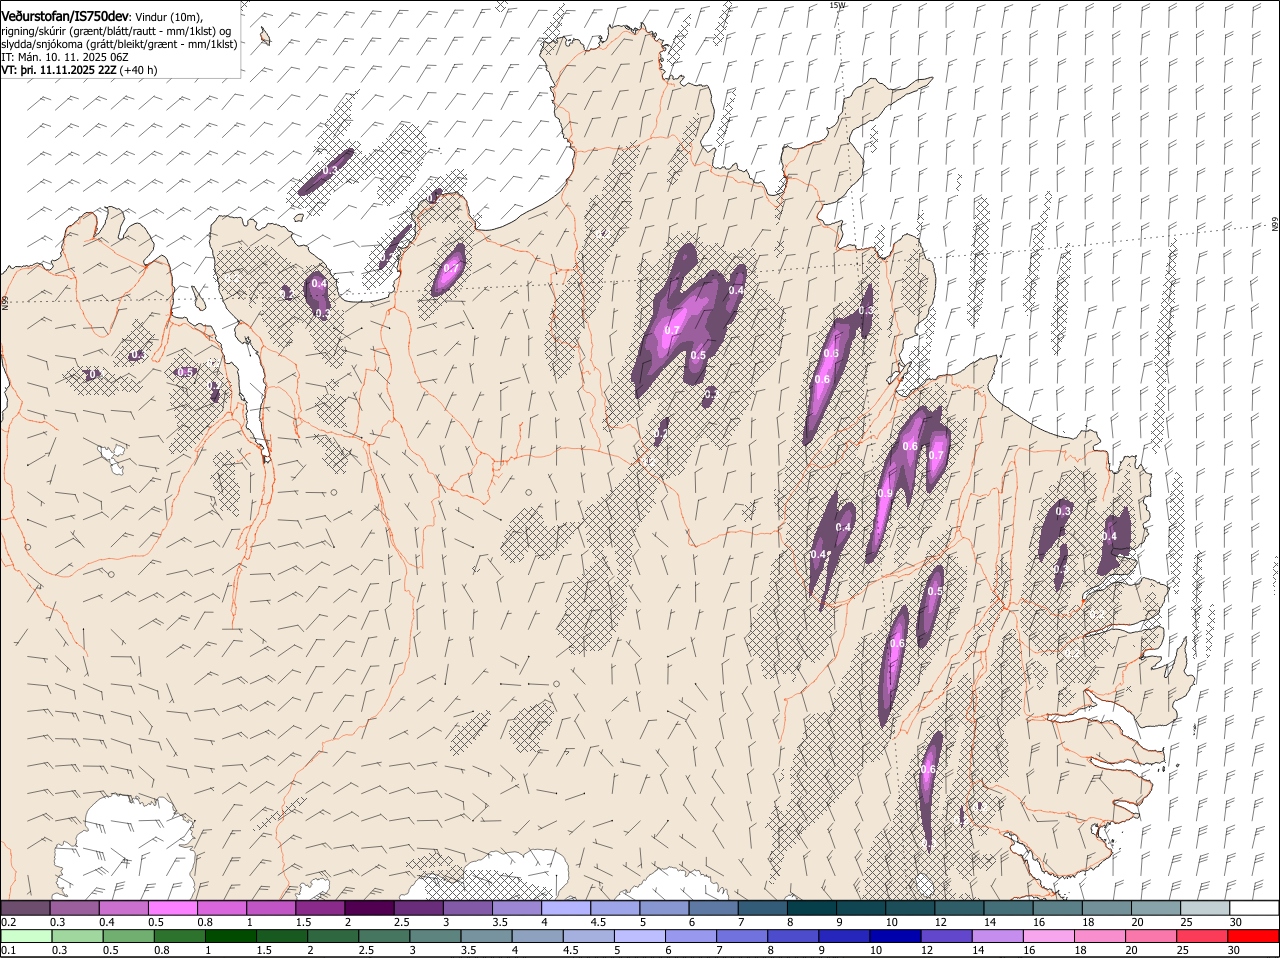
Task: Pick deep blue lower swatch between 10 and 12
Action: (895, 936)
